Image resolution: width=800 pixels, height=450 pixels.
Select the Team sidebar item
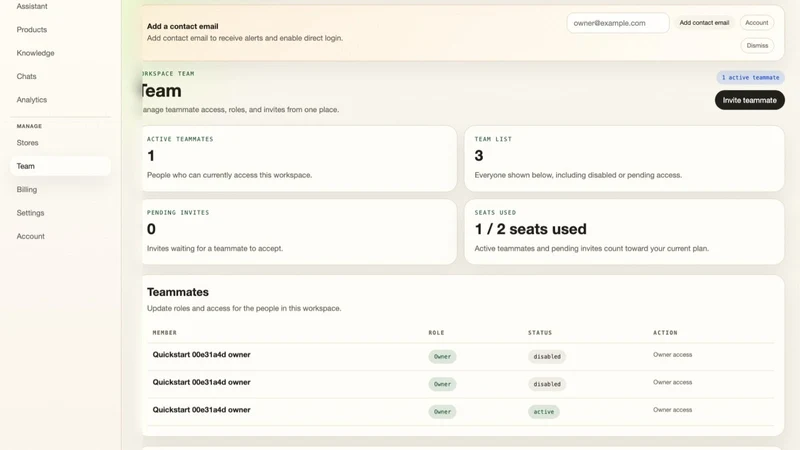(60, 166)
